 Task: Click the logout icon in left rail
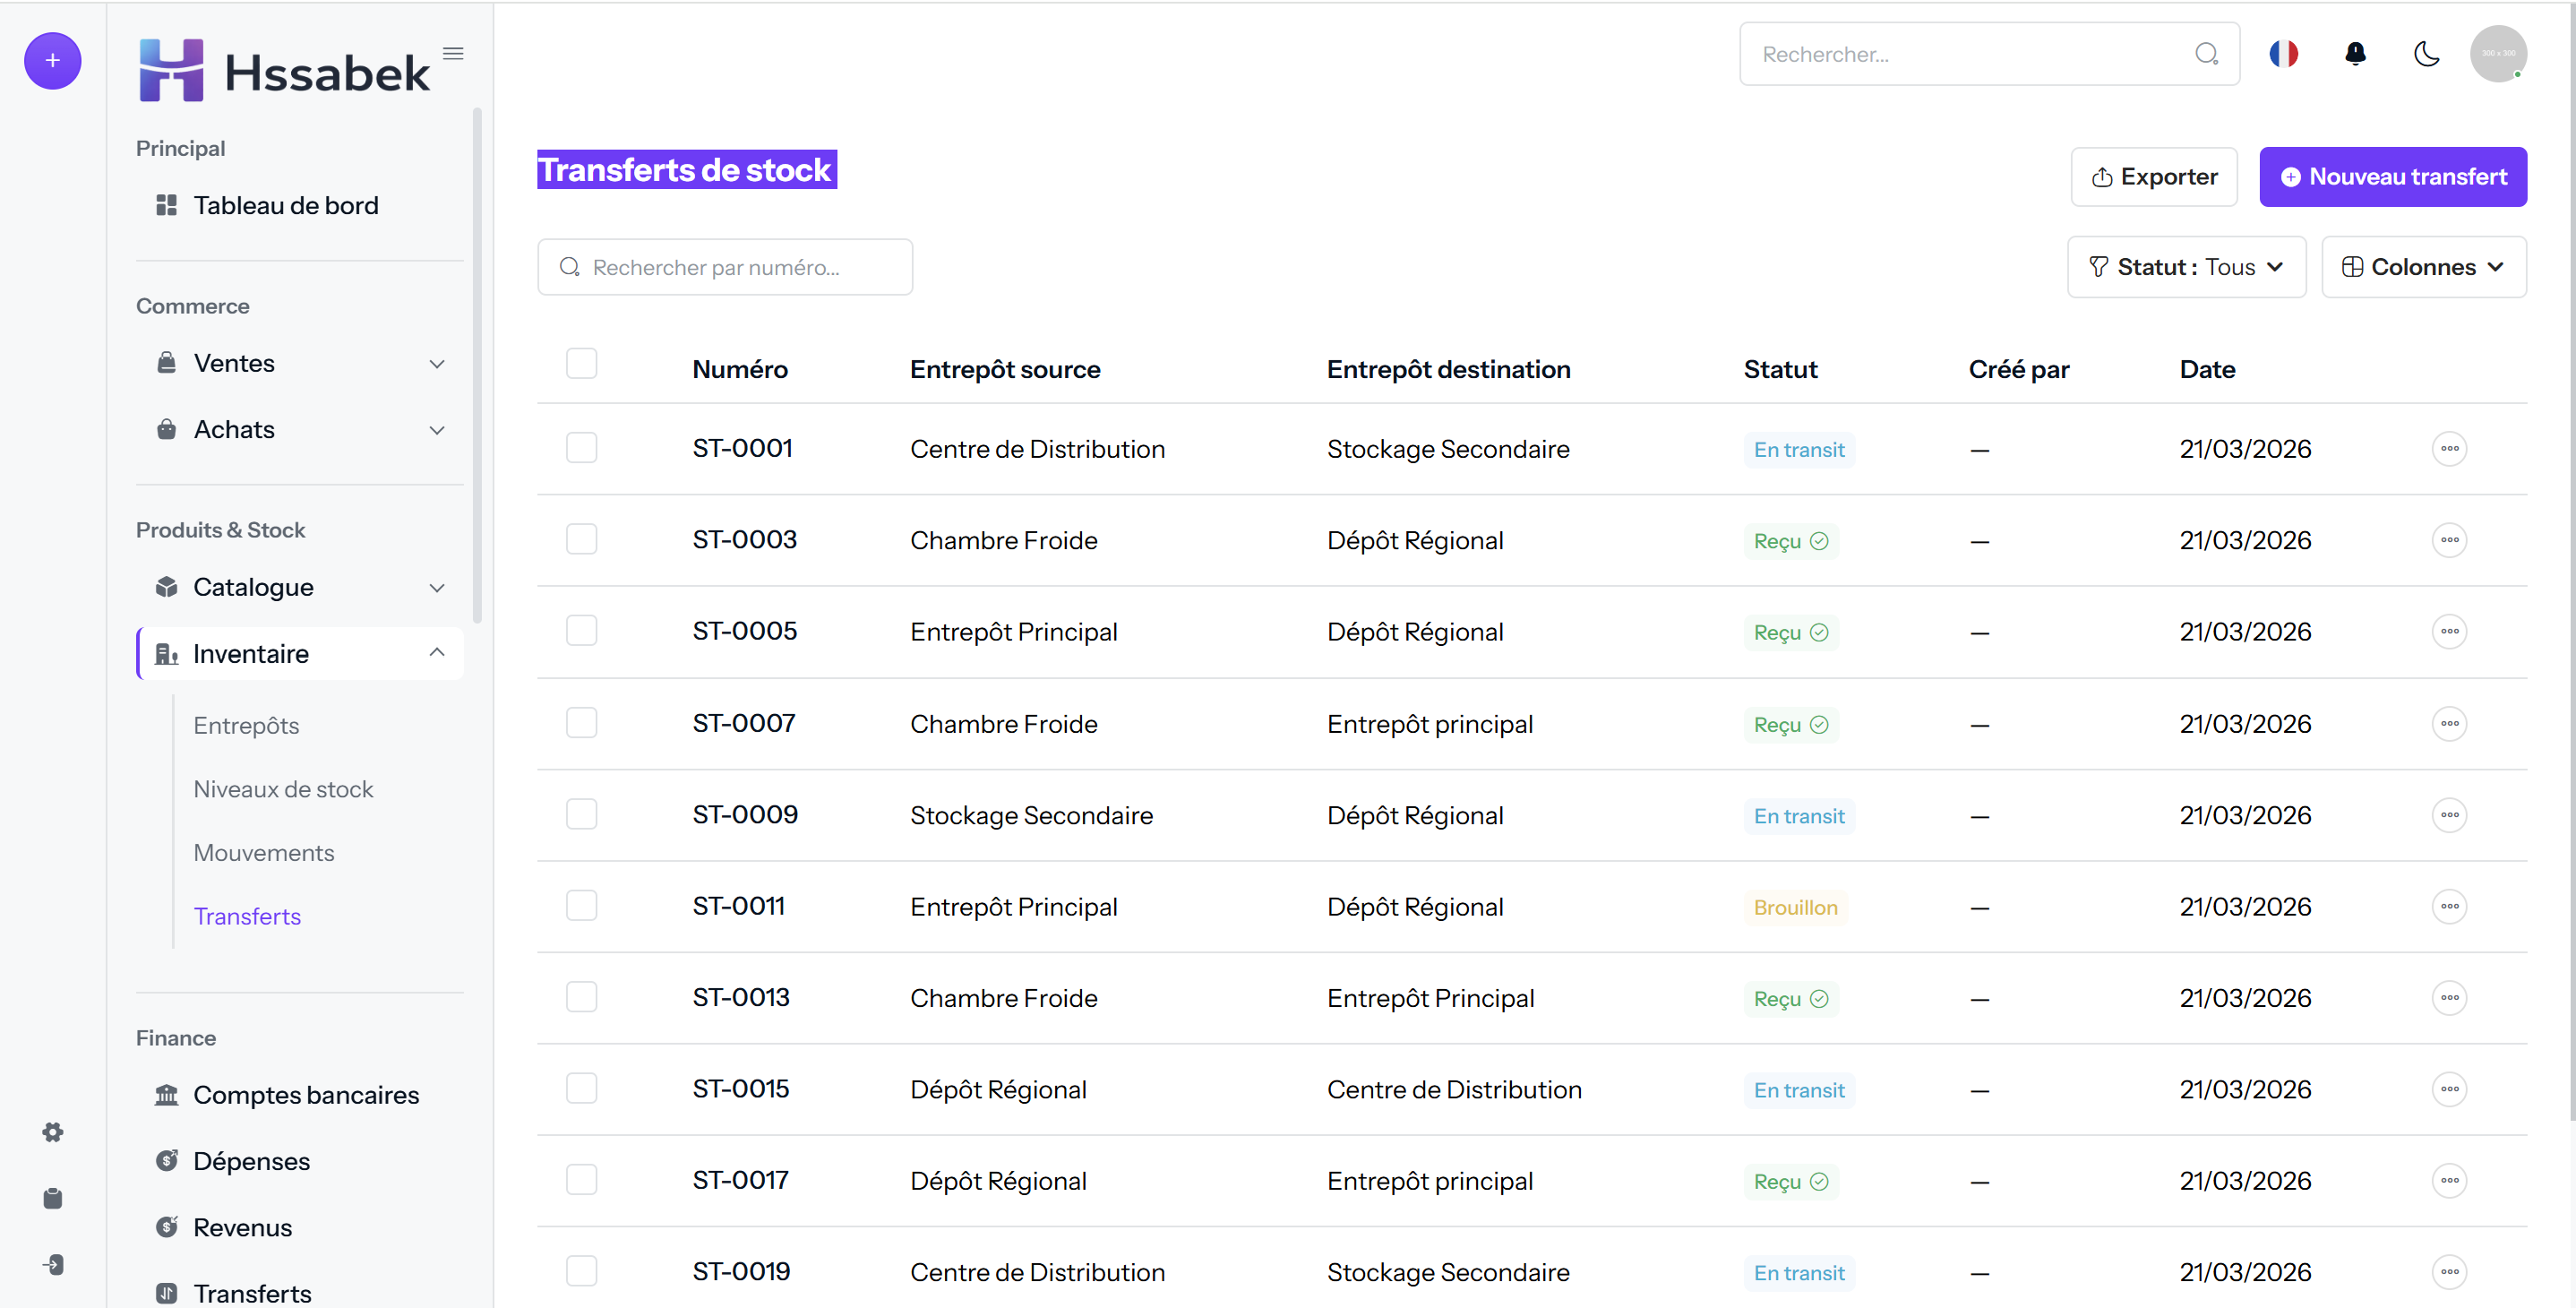click(x=53, y=1265)
